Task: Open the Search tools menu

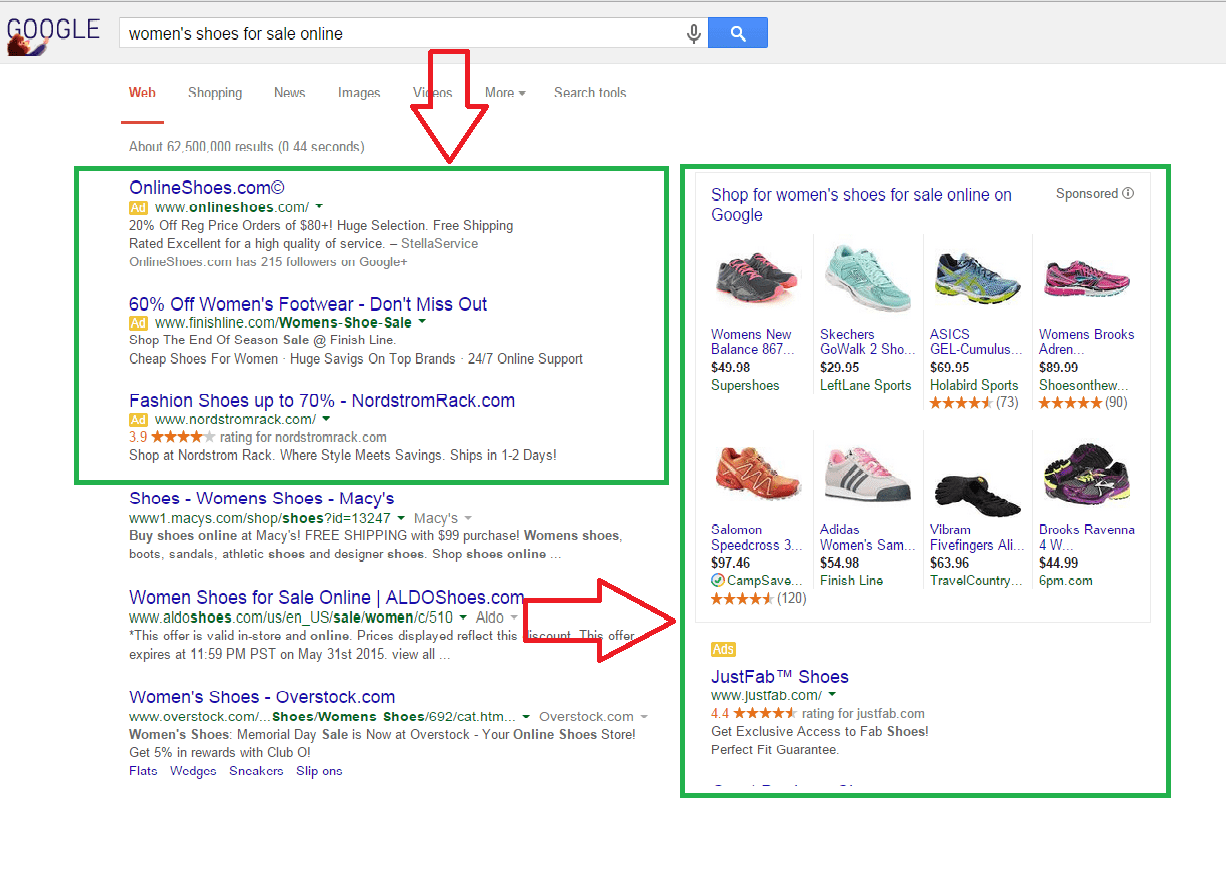Action: coord(590,93)
